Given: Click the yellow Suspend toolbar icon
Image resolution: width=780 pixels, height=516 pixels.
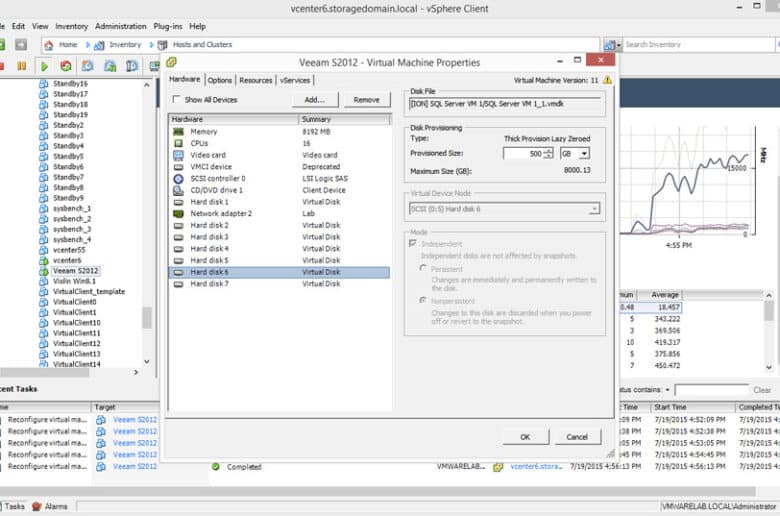Looking at the screenshot, I should pyautogui.click(x=21, y=66).
